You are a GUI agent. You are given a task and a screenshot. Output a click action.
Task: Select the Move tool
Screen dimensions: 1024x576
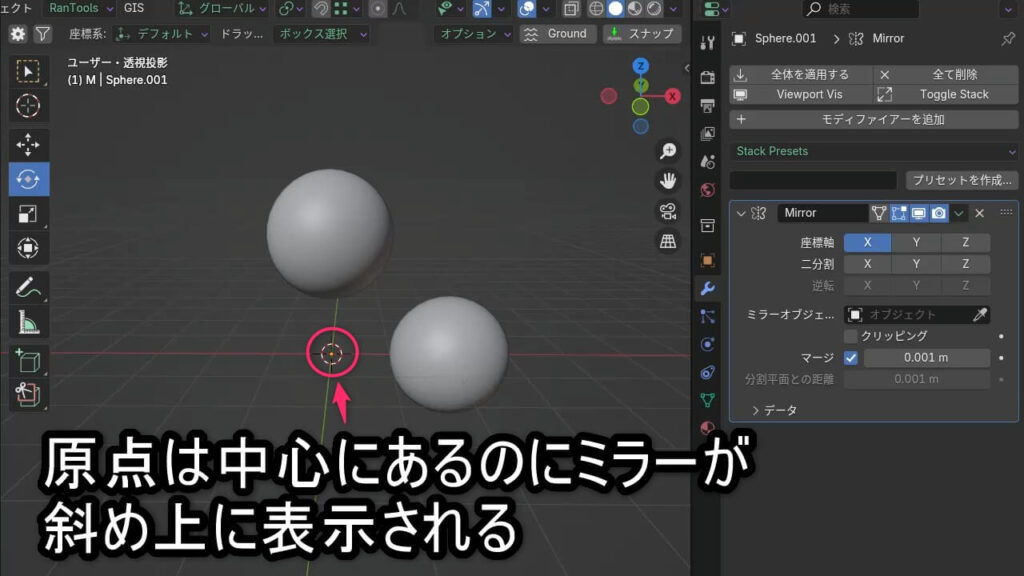28,145
